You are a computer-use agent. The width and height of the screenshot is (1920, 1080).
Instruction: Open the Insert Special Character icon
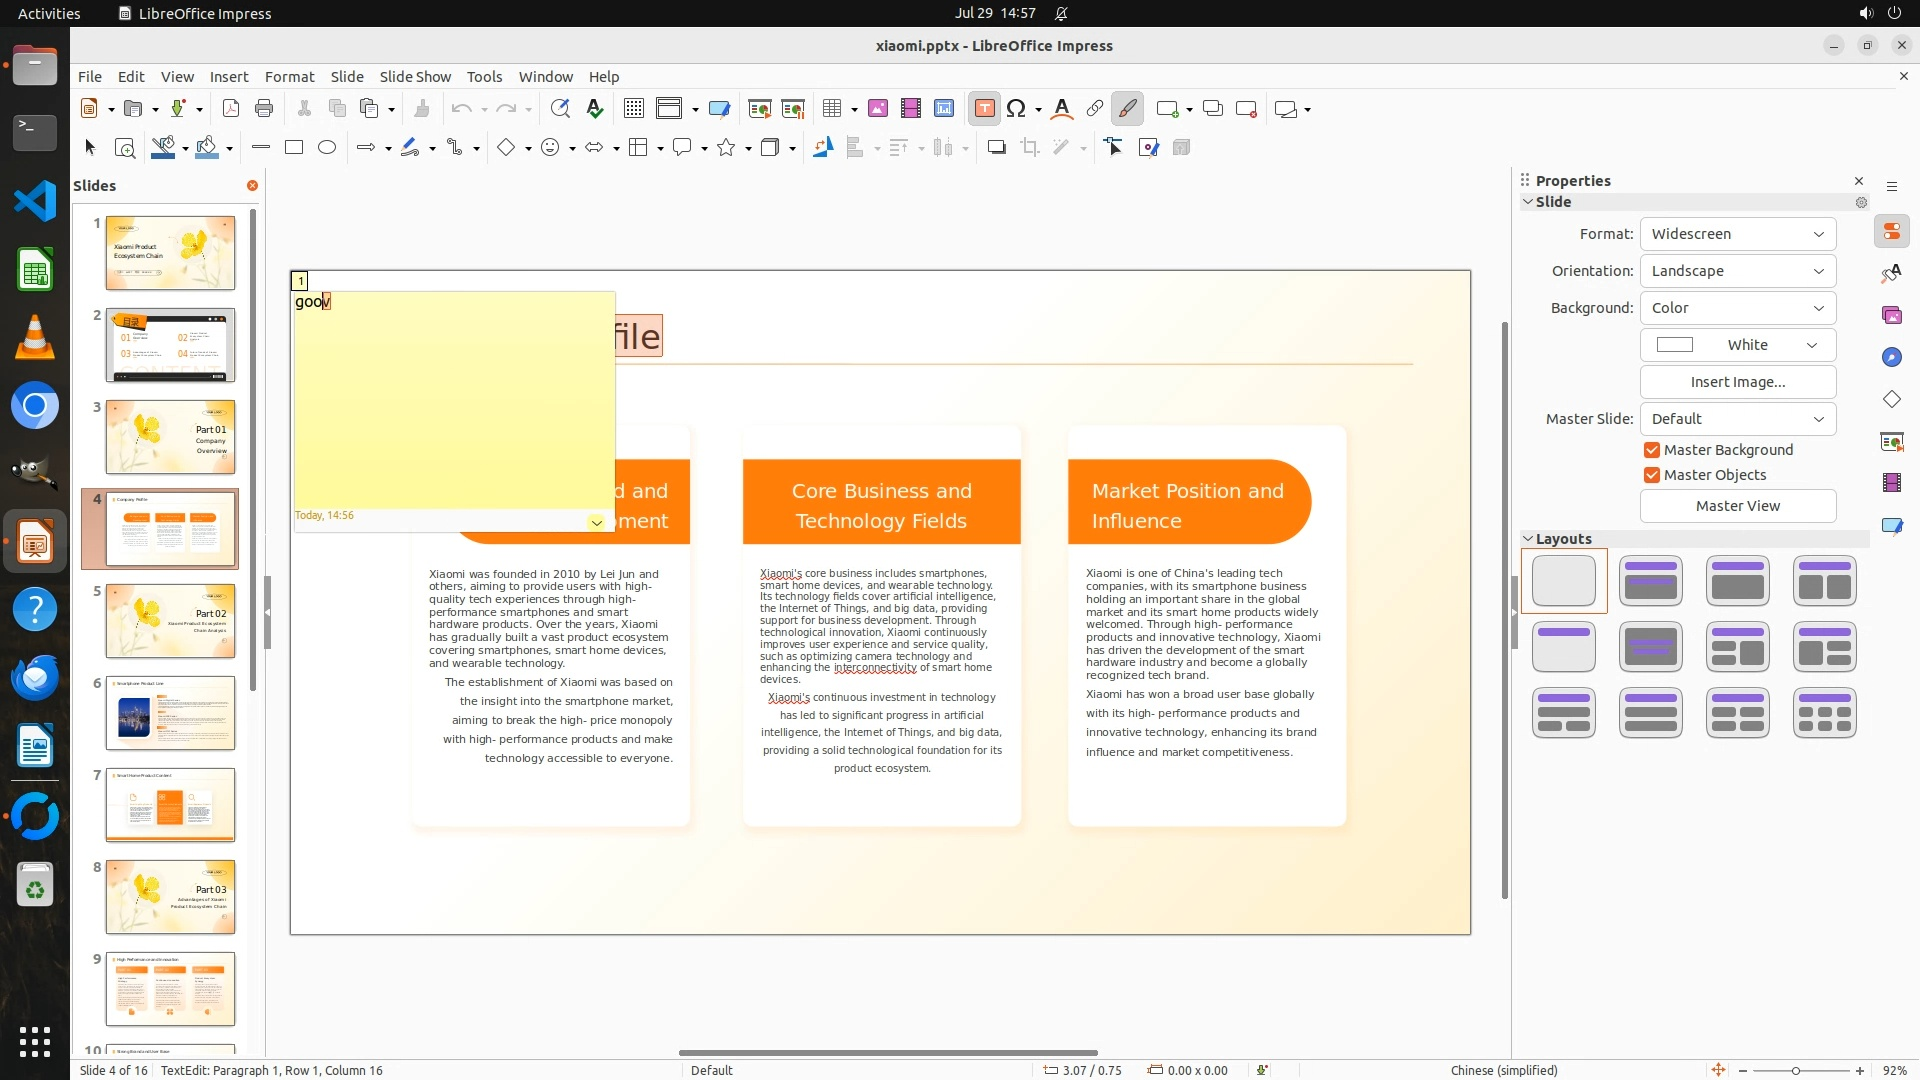click(1017, 109)
